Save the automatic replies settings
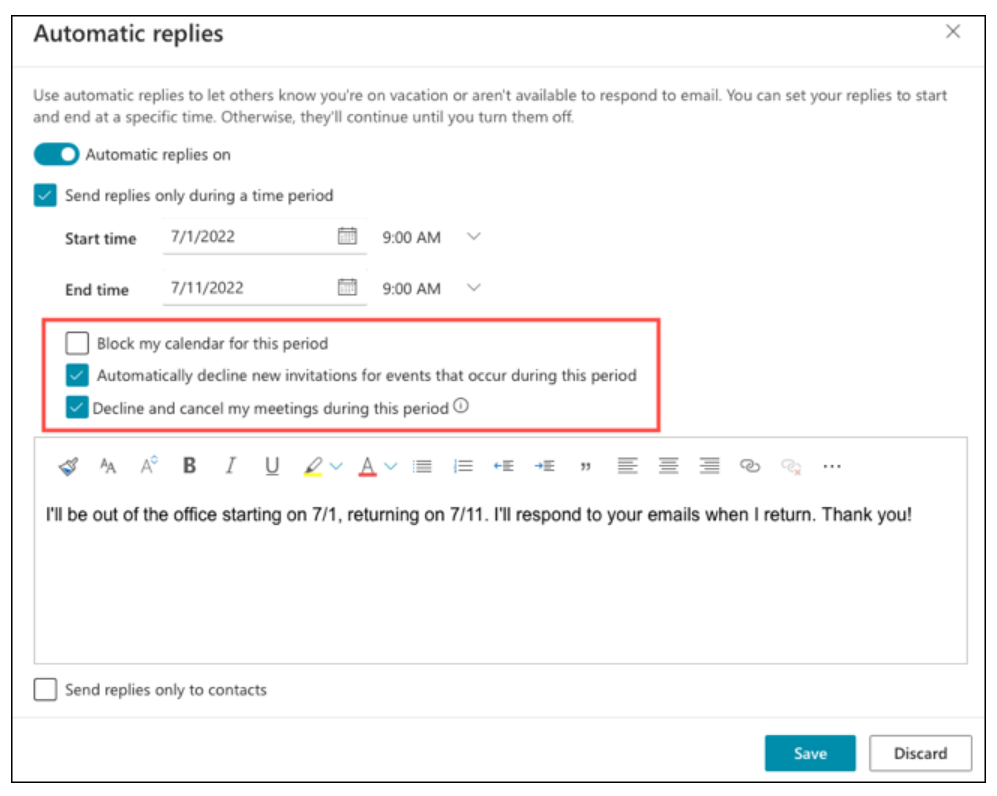This screenshot has width=997, height=796. pos(810,753)
